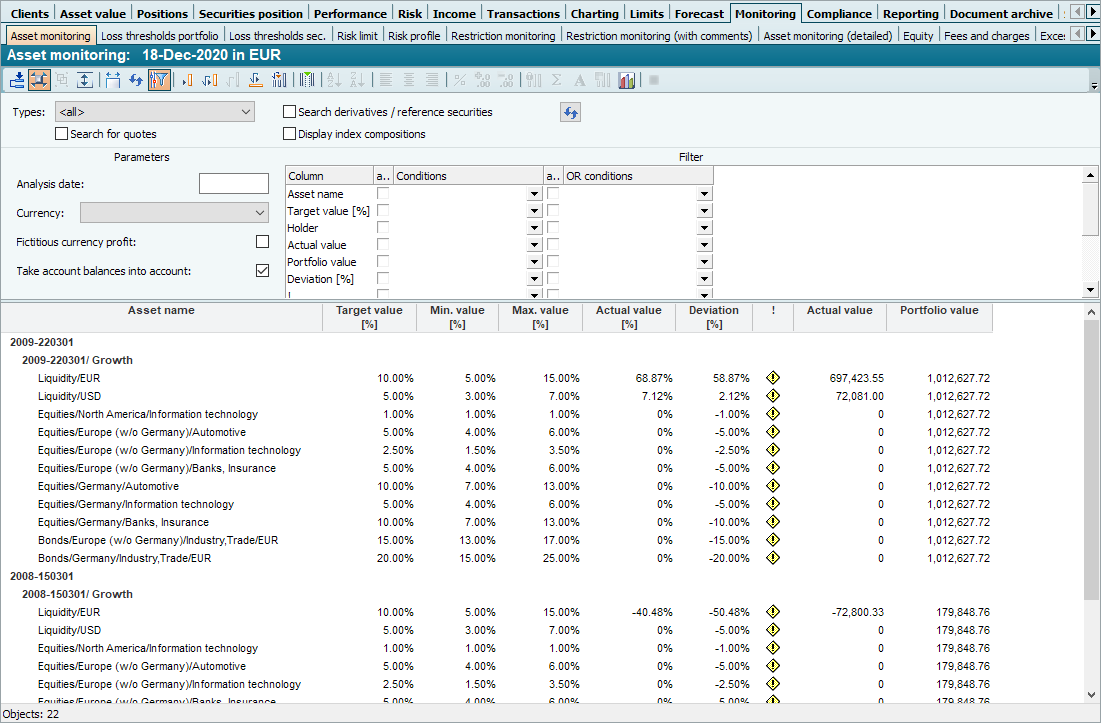The width and height of the screenshot is (1101, 723).
Task: Open the Risk profile sub-tab
Action: pyautogui.click(x=413, y=36)
